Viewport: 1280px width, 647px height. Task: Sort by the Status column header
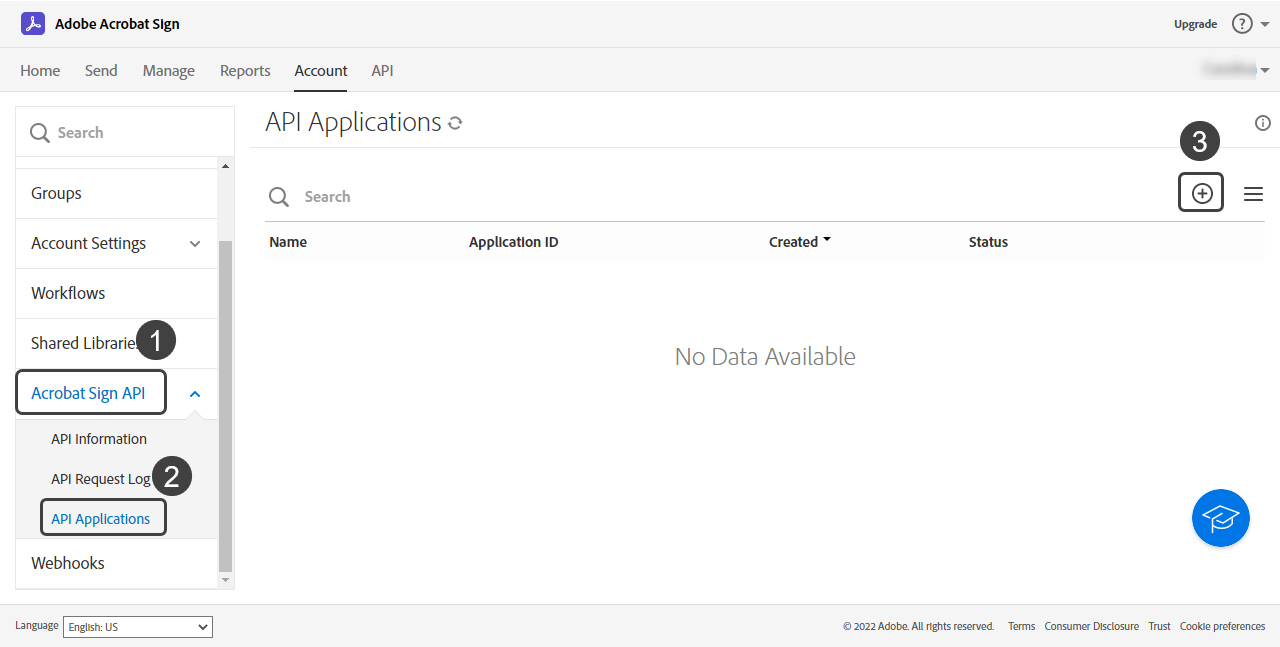(x=988, y=242)
